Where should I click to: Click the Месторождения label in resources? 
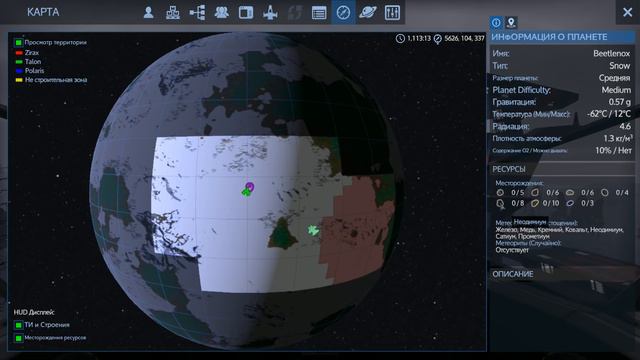(519, 183)
